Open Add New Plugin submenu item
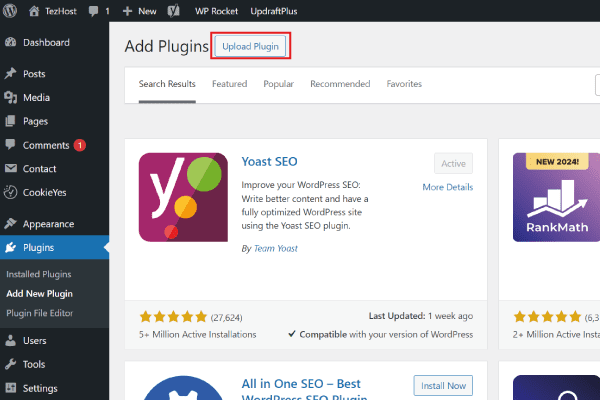 point(39,294)
